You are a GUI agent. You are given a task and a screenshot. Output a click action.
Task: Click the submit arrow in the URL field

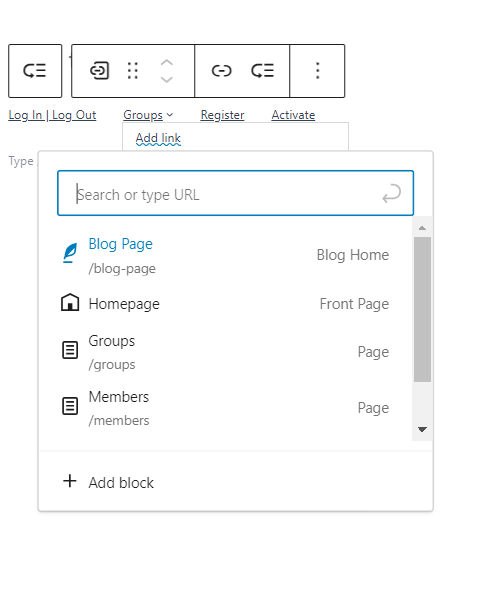point(392,193)
